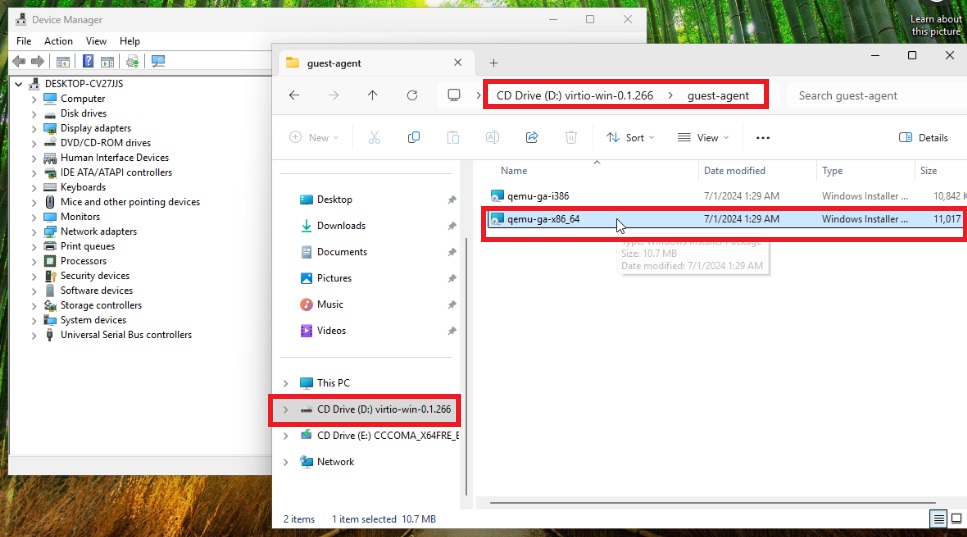Click the New button in Explorer toolbar
This screenshot has height=537, width=967.
tap(313, 138)
